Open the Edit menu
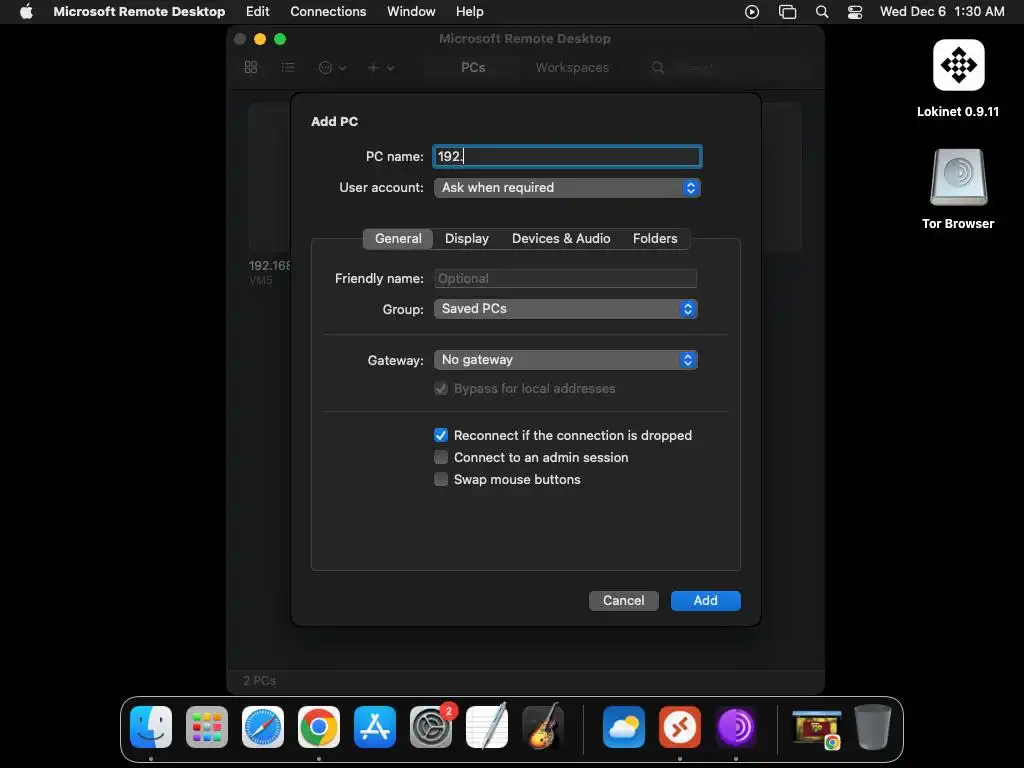 (x=257, y=12)
